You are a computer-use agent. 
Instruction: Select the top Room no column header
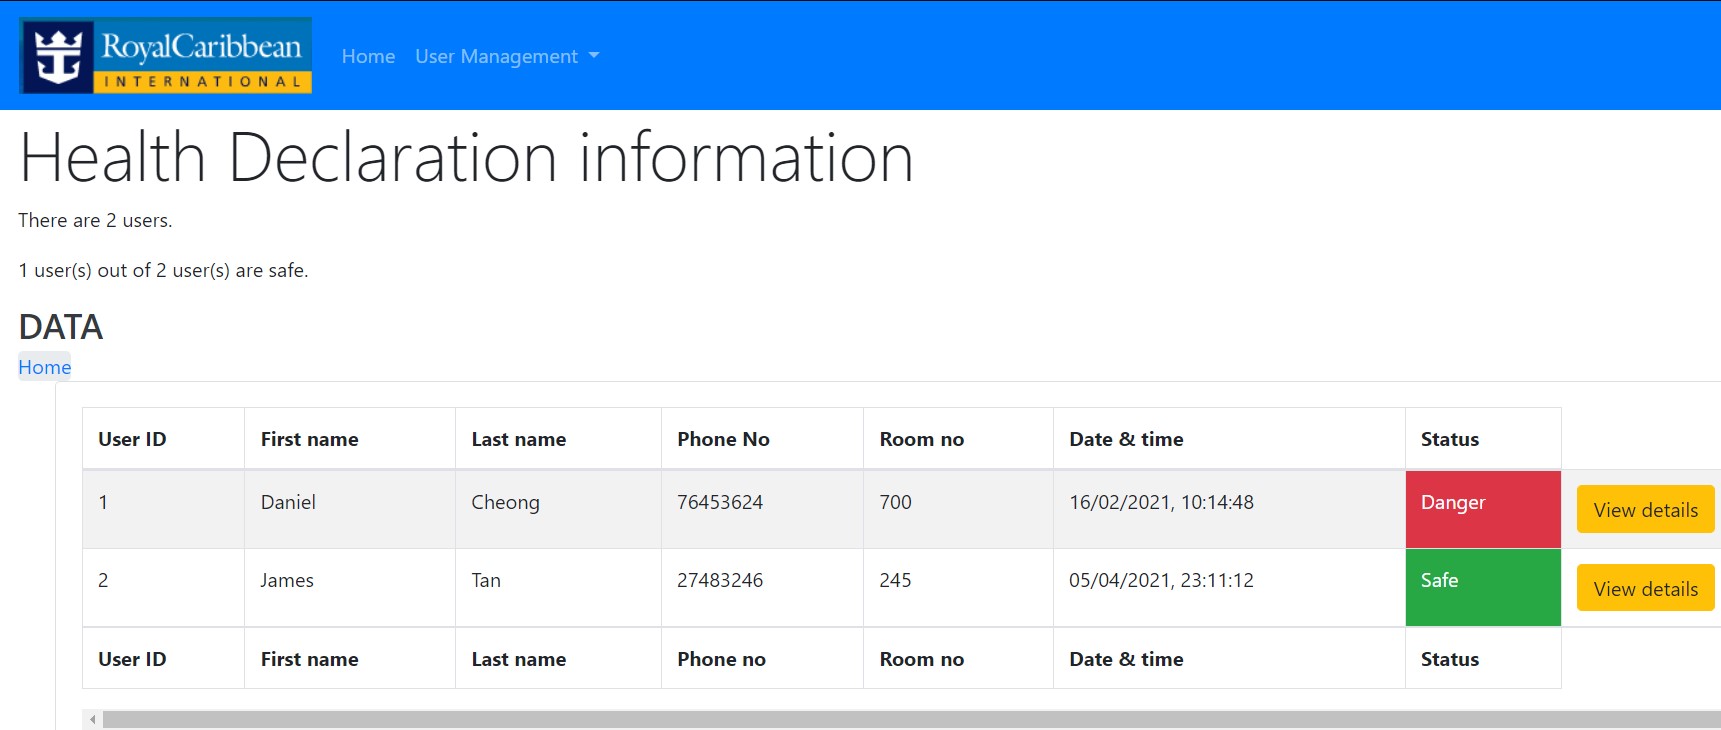point(921,439)
